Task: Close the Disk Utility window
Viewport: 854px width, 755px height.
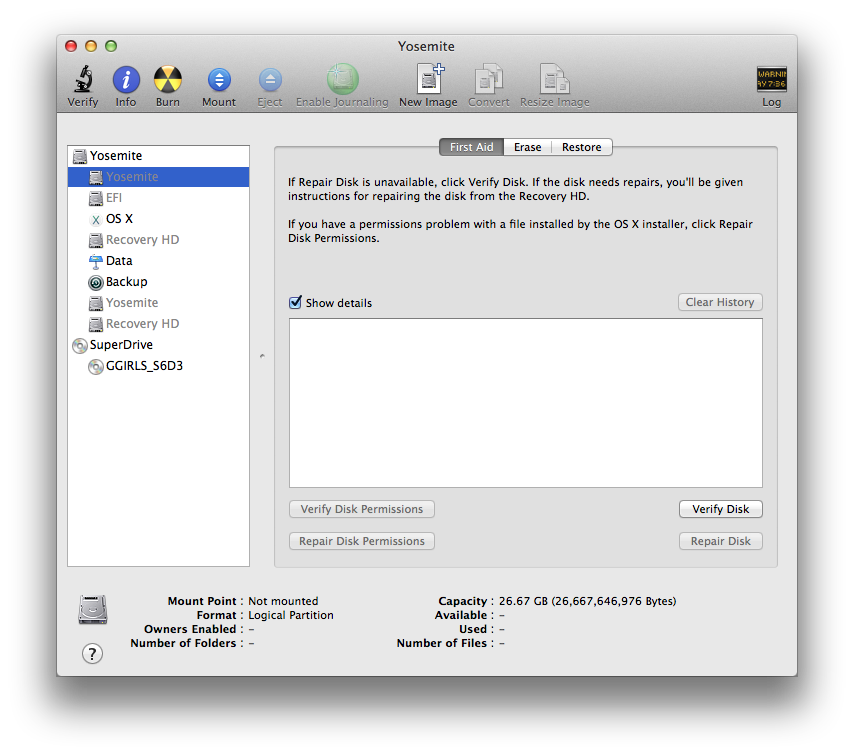Action: [71, 46]
